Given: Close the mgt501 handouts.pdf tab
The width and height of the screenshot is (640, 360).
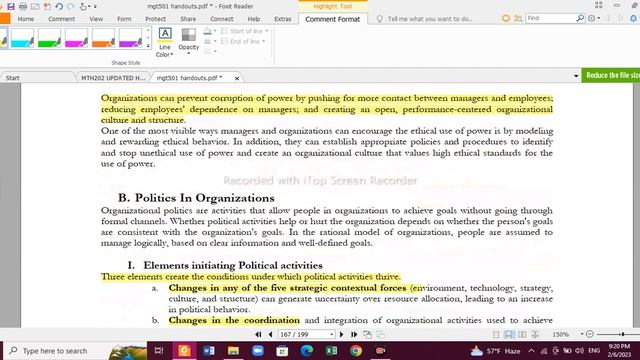Looking at the screenshot, I should click(x=237, y=78).
